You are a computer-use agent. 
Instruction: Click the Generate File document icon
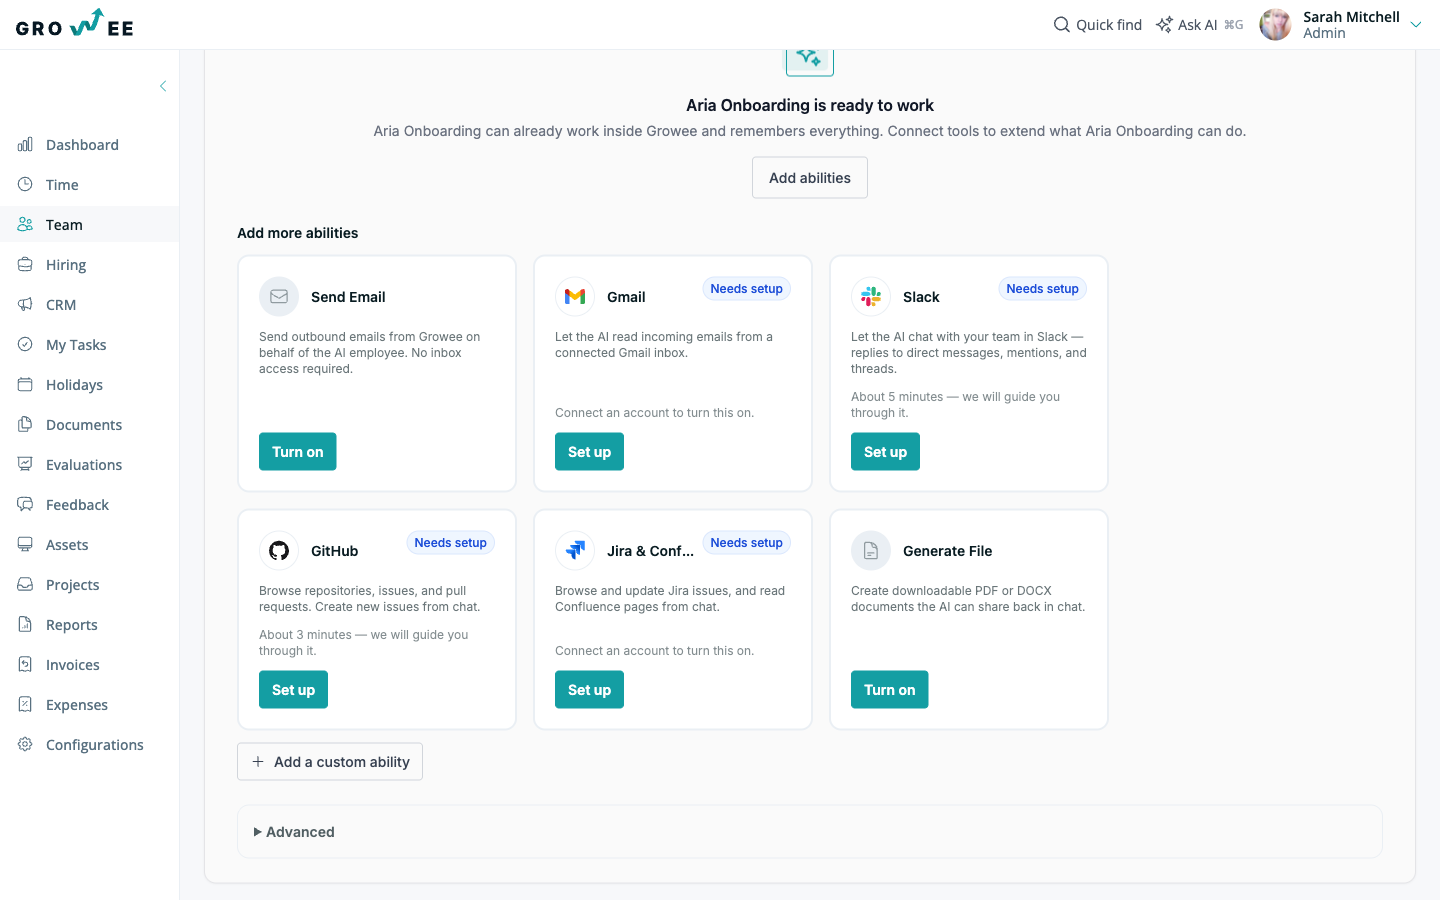tap(871, 551)
